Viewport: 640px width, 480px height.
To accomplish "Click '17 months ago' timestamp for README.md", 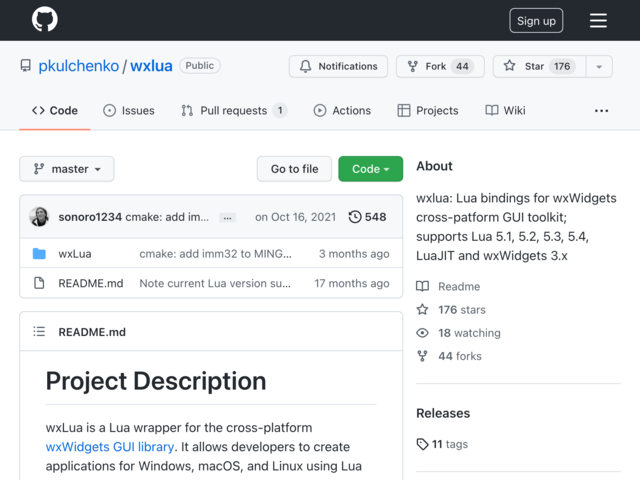I will click(351, 283).
